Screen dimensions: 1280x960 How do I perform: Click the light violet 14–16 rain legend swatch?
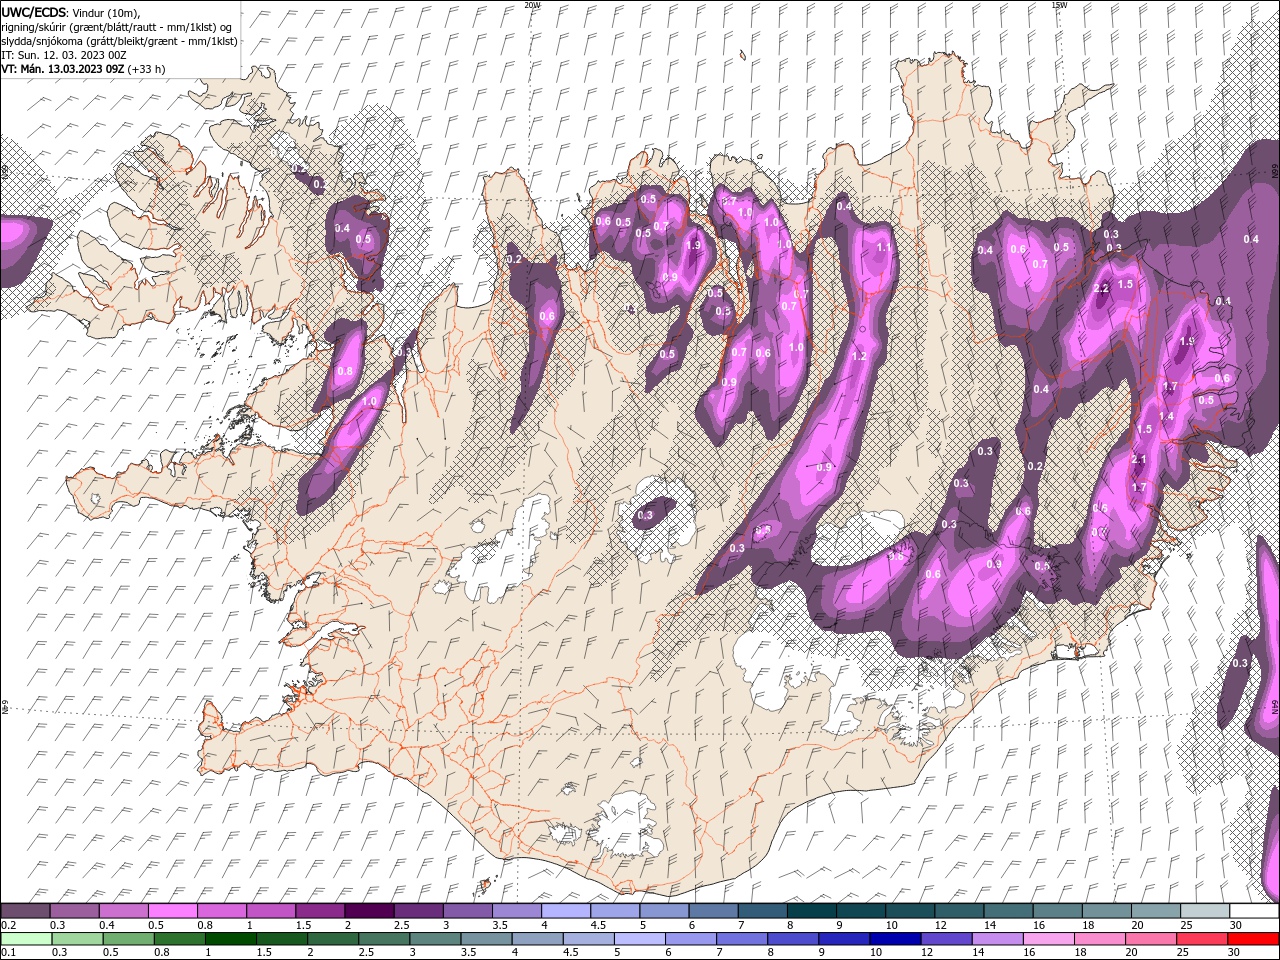pos(998,939)
